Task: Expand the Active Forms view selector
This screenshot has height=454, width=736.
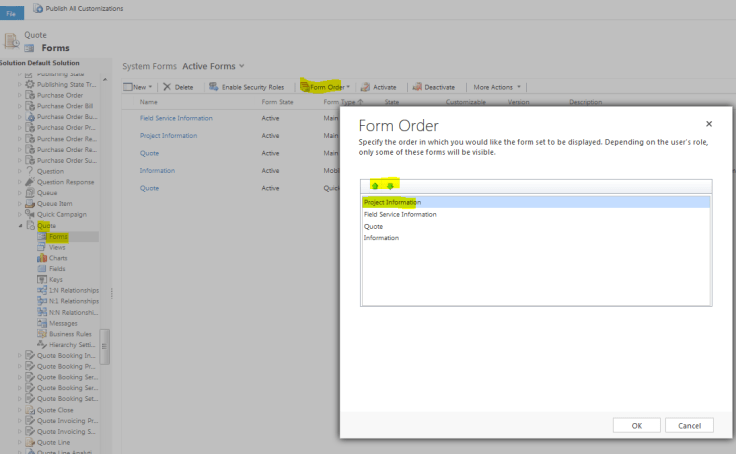Action: 243,66
